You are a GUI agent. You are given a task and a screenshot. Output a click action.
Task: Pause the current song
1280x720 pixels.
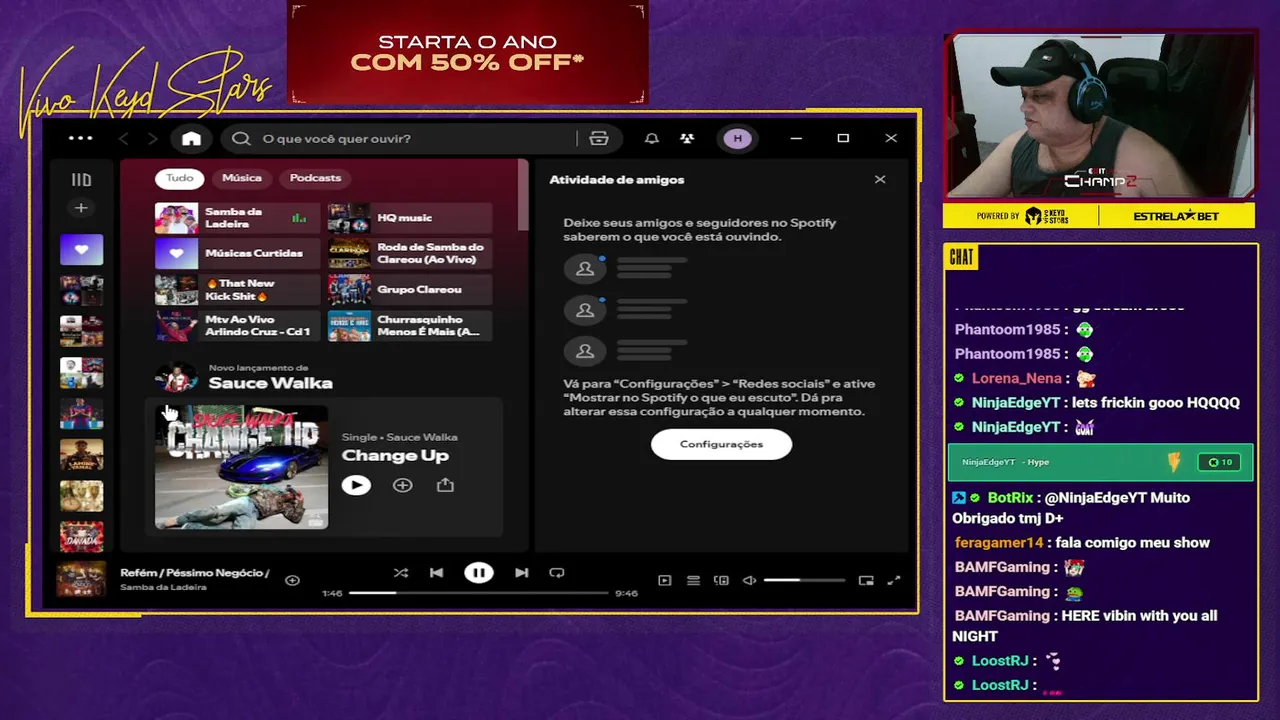479,573
